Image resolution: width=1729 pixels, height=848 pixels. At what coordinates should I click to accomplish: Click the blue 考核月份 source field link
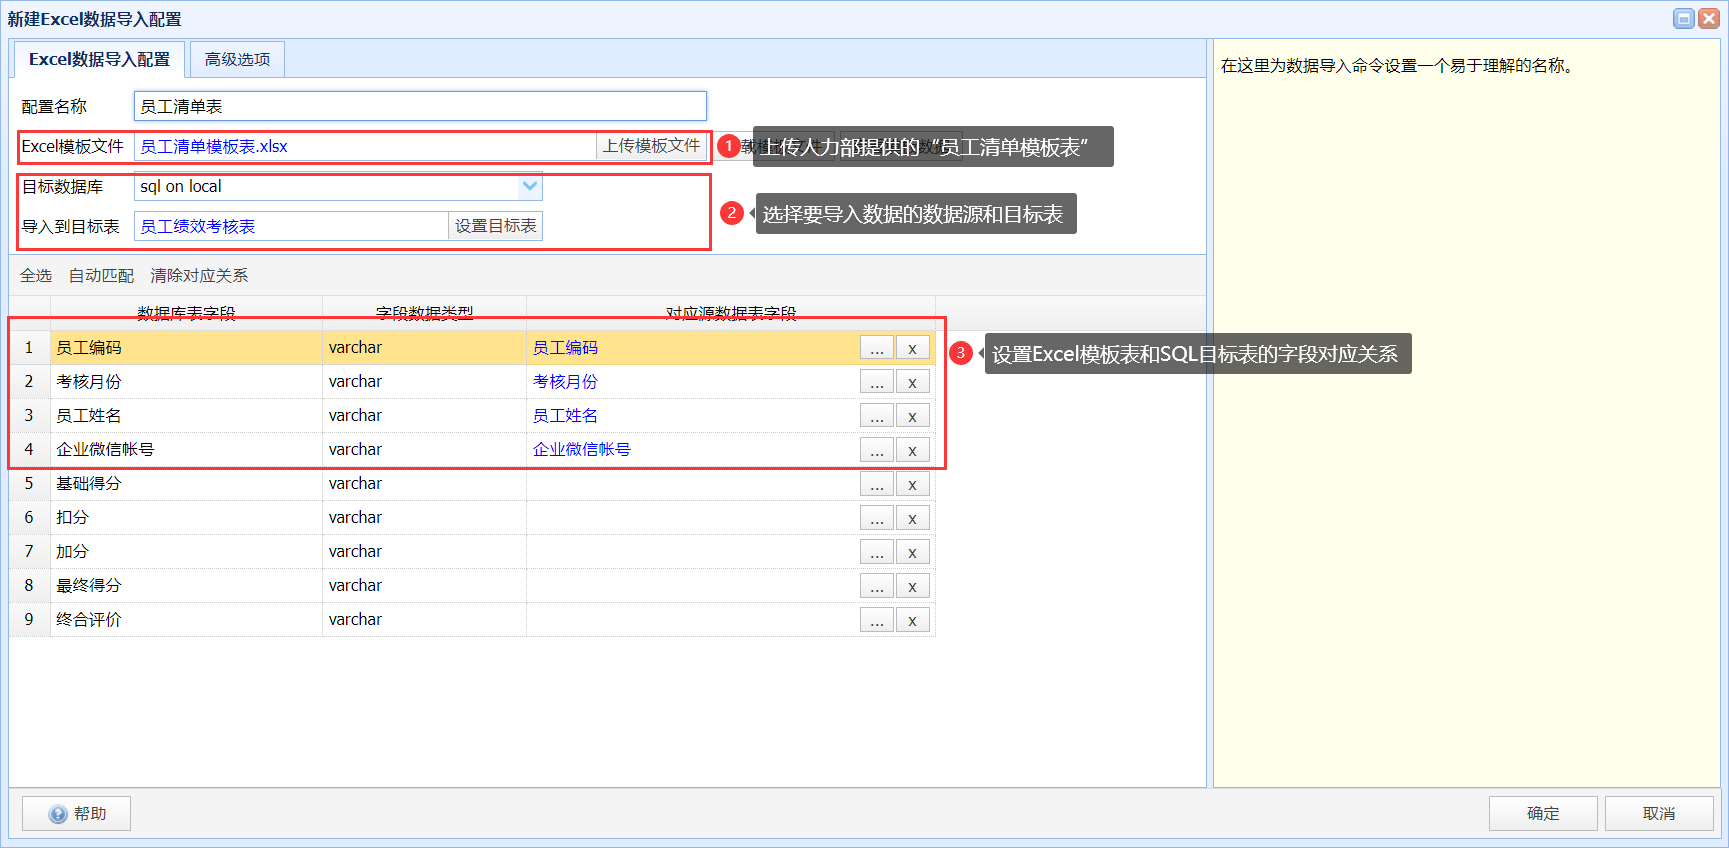[565, 382]
